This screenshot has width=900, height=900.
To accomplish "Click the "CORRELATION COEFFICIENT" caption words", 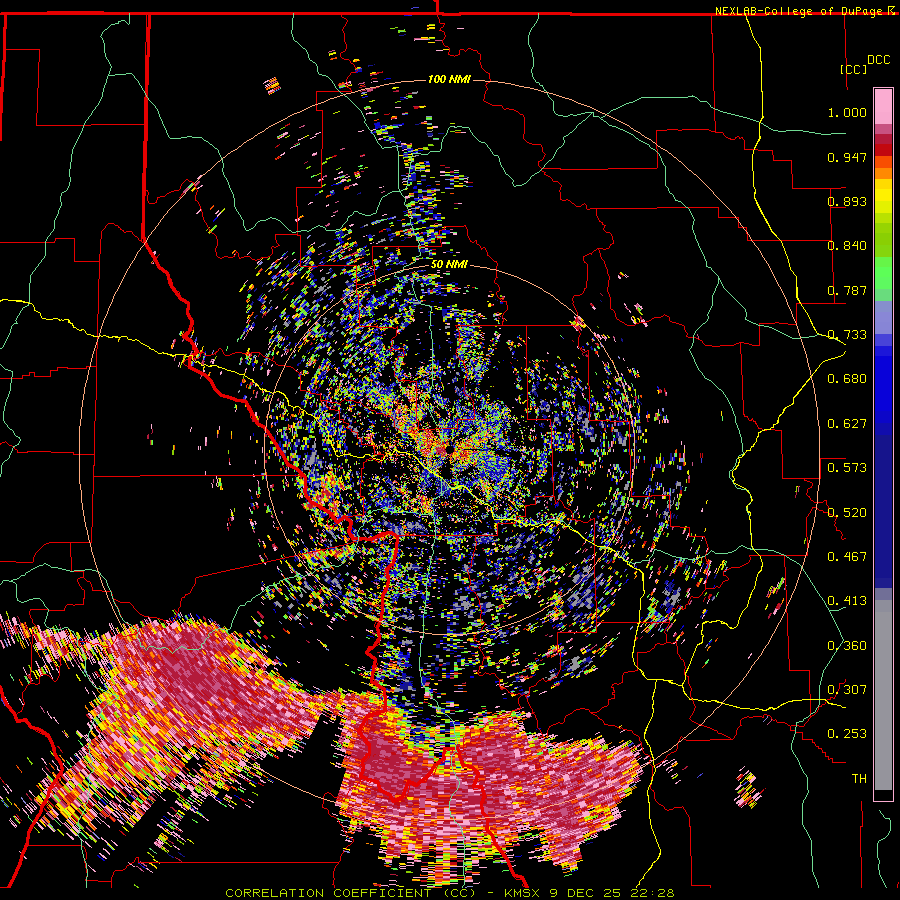I will (x=328, y=893).
